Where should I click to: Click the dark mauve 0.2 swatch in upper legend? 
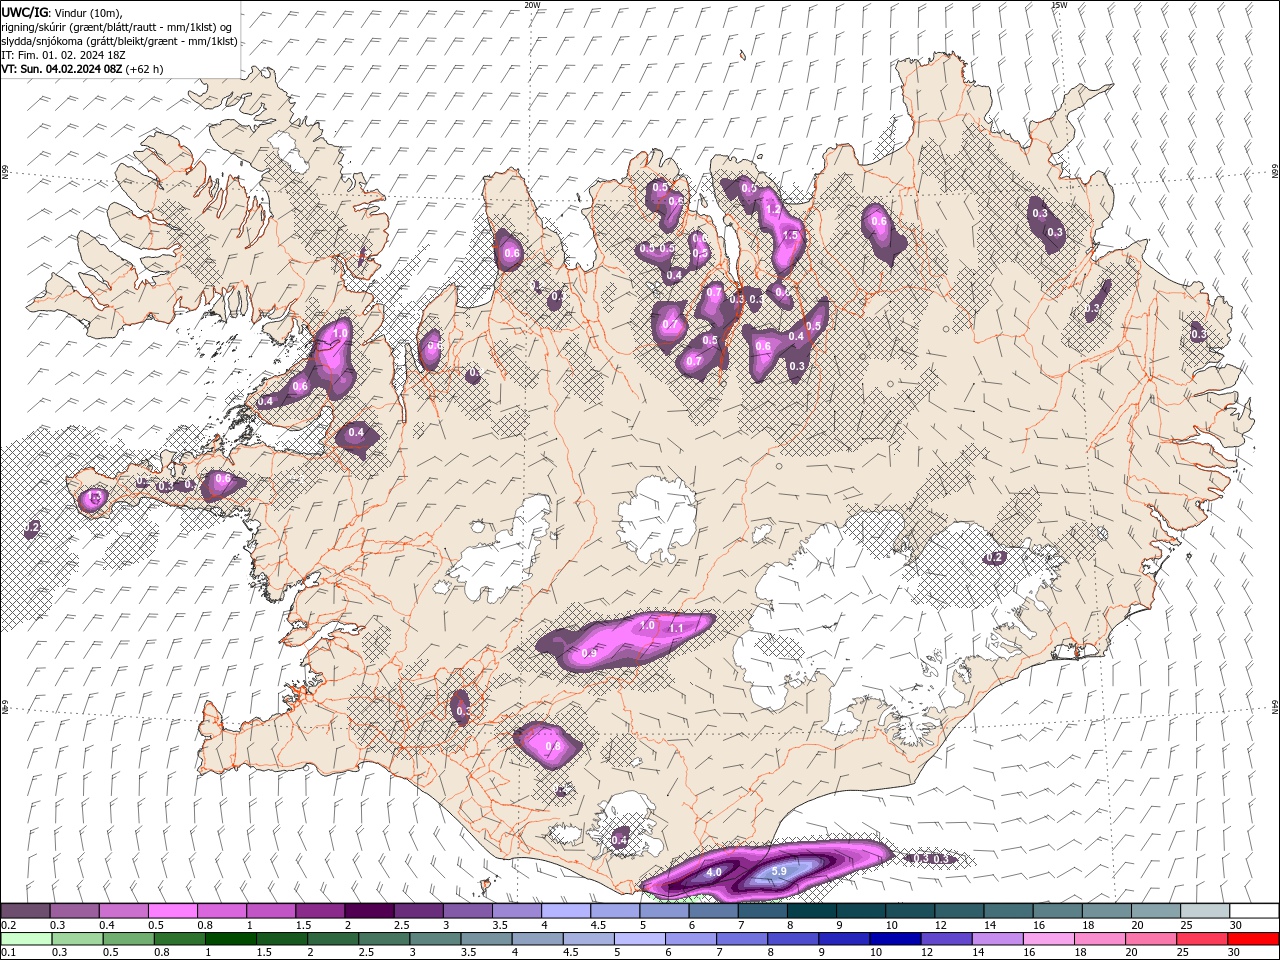(x=24, y=911)
